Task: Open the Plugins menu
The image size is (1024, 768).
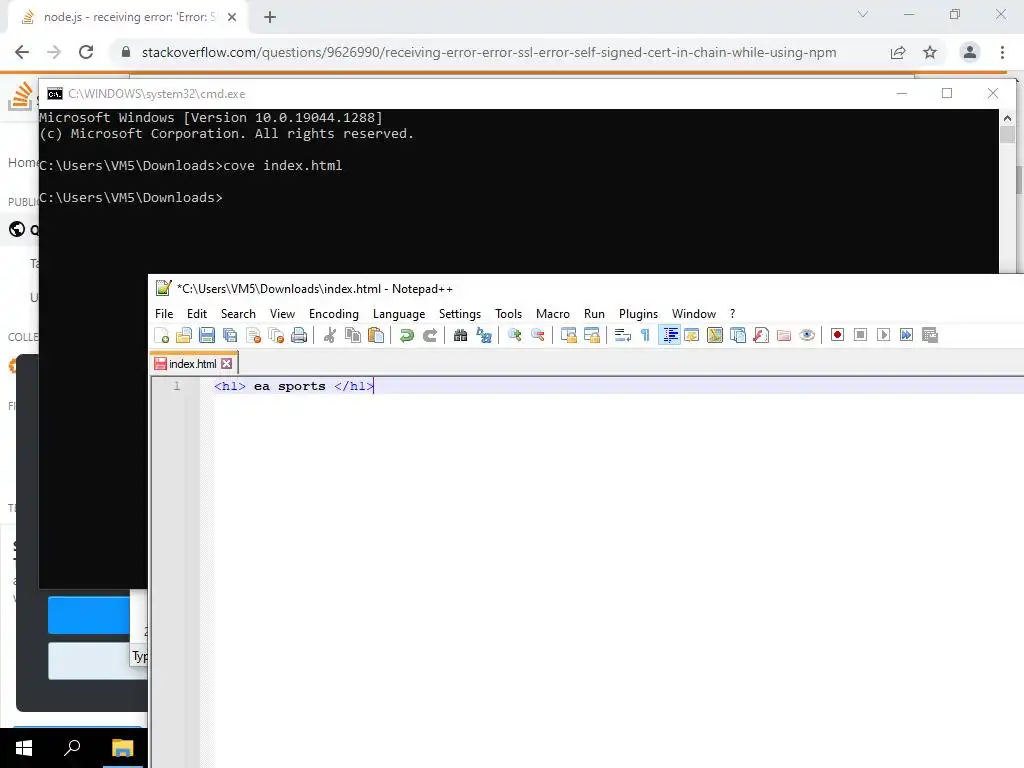Action: [x=638, y=314]
